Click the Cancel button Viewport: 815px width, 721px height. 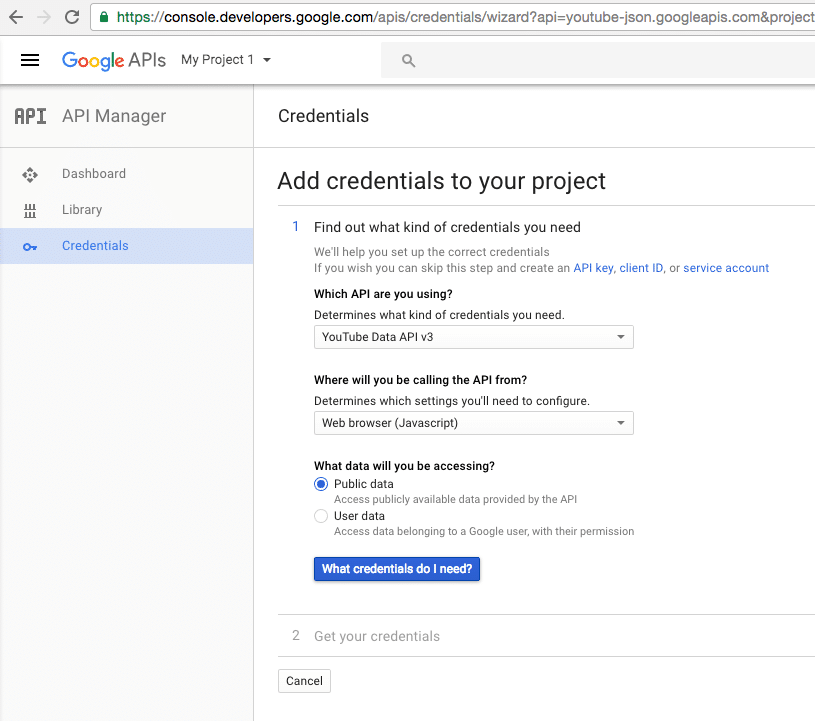click(x=304, y=681)
